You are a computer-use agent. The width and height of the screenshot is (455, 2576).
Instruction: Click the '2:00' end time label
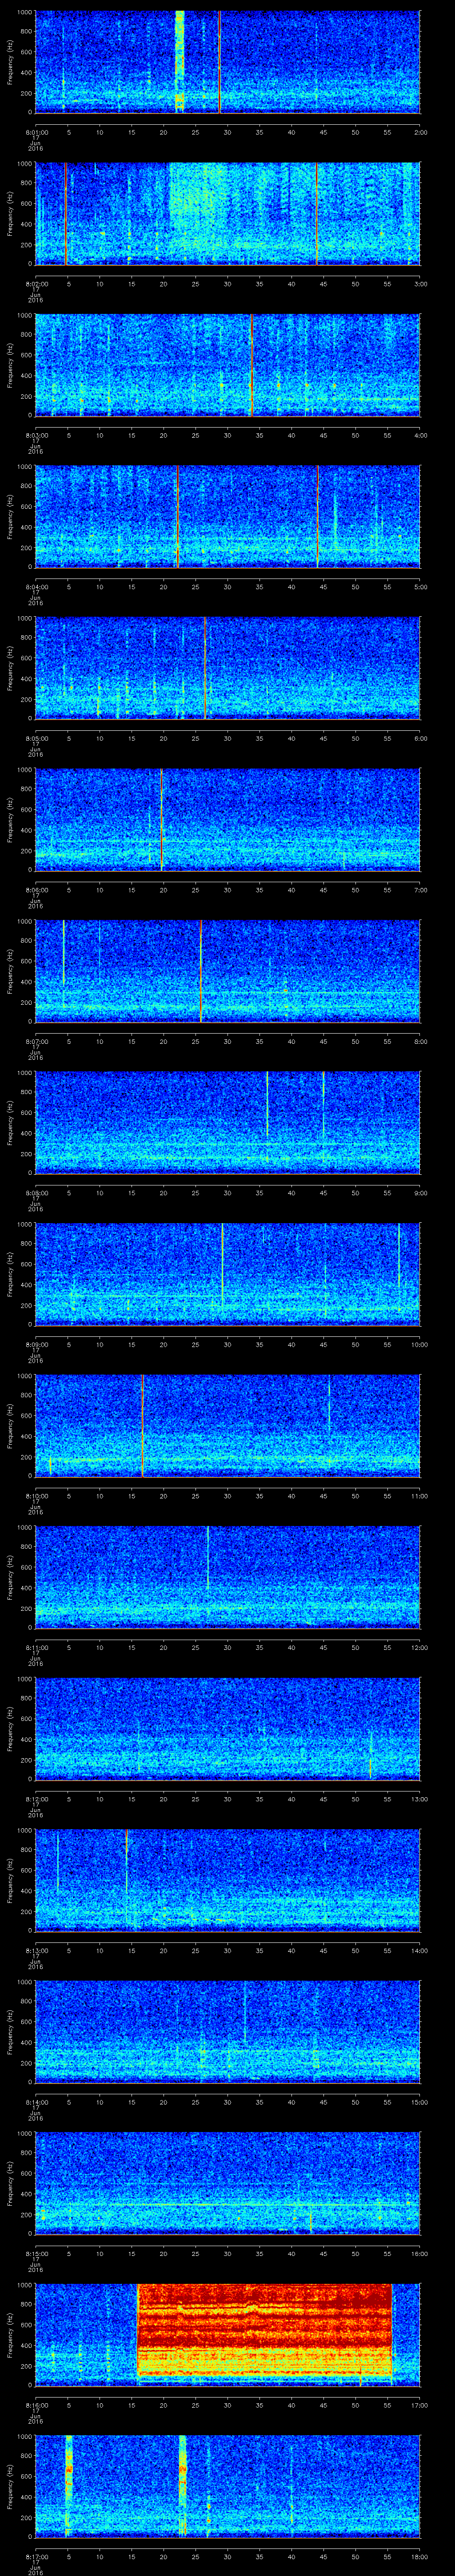click(x=420, y=131)
